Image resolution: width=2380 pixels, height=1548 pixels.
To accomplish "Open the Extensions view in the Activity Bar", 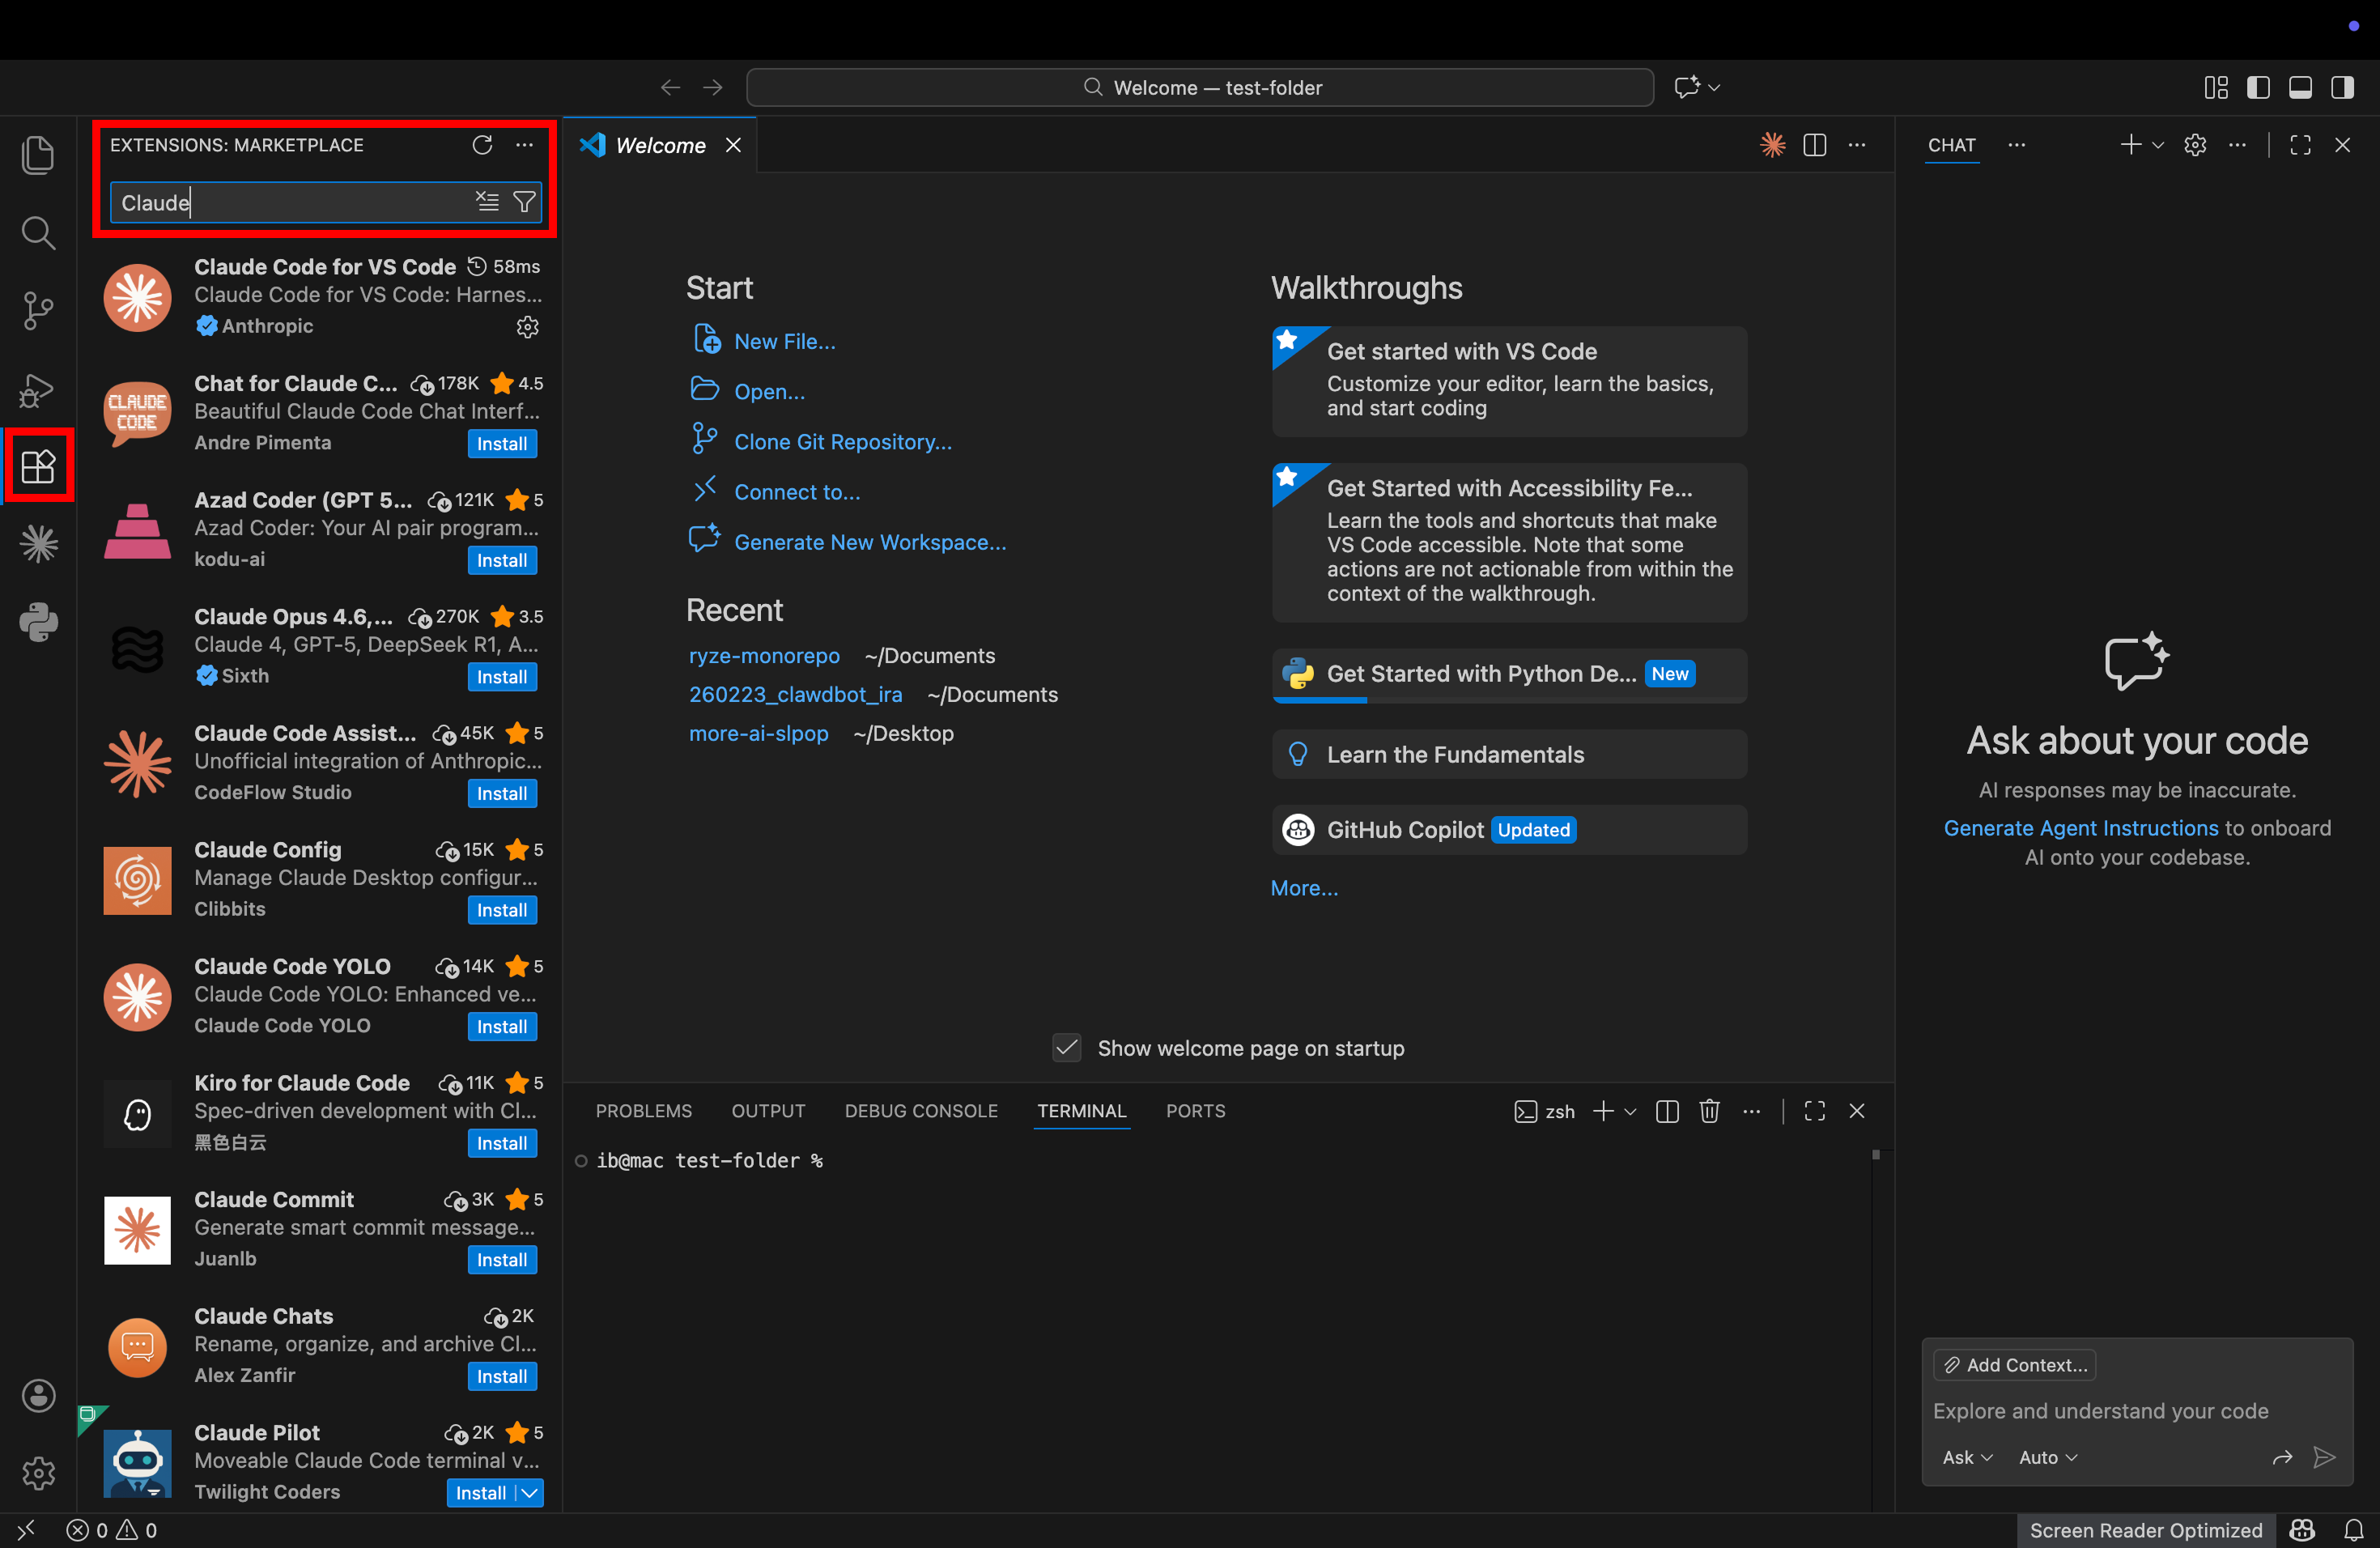I will point(38,465).
